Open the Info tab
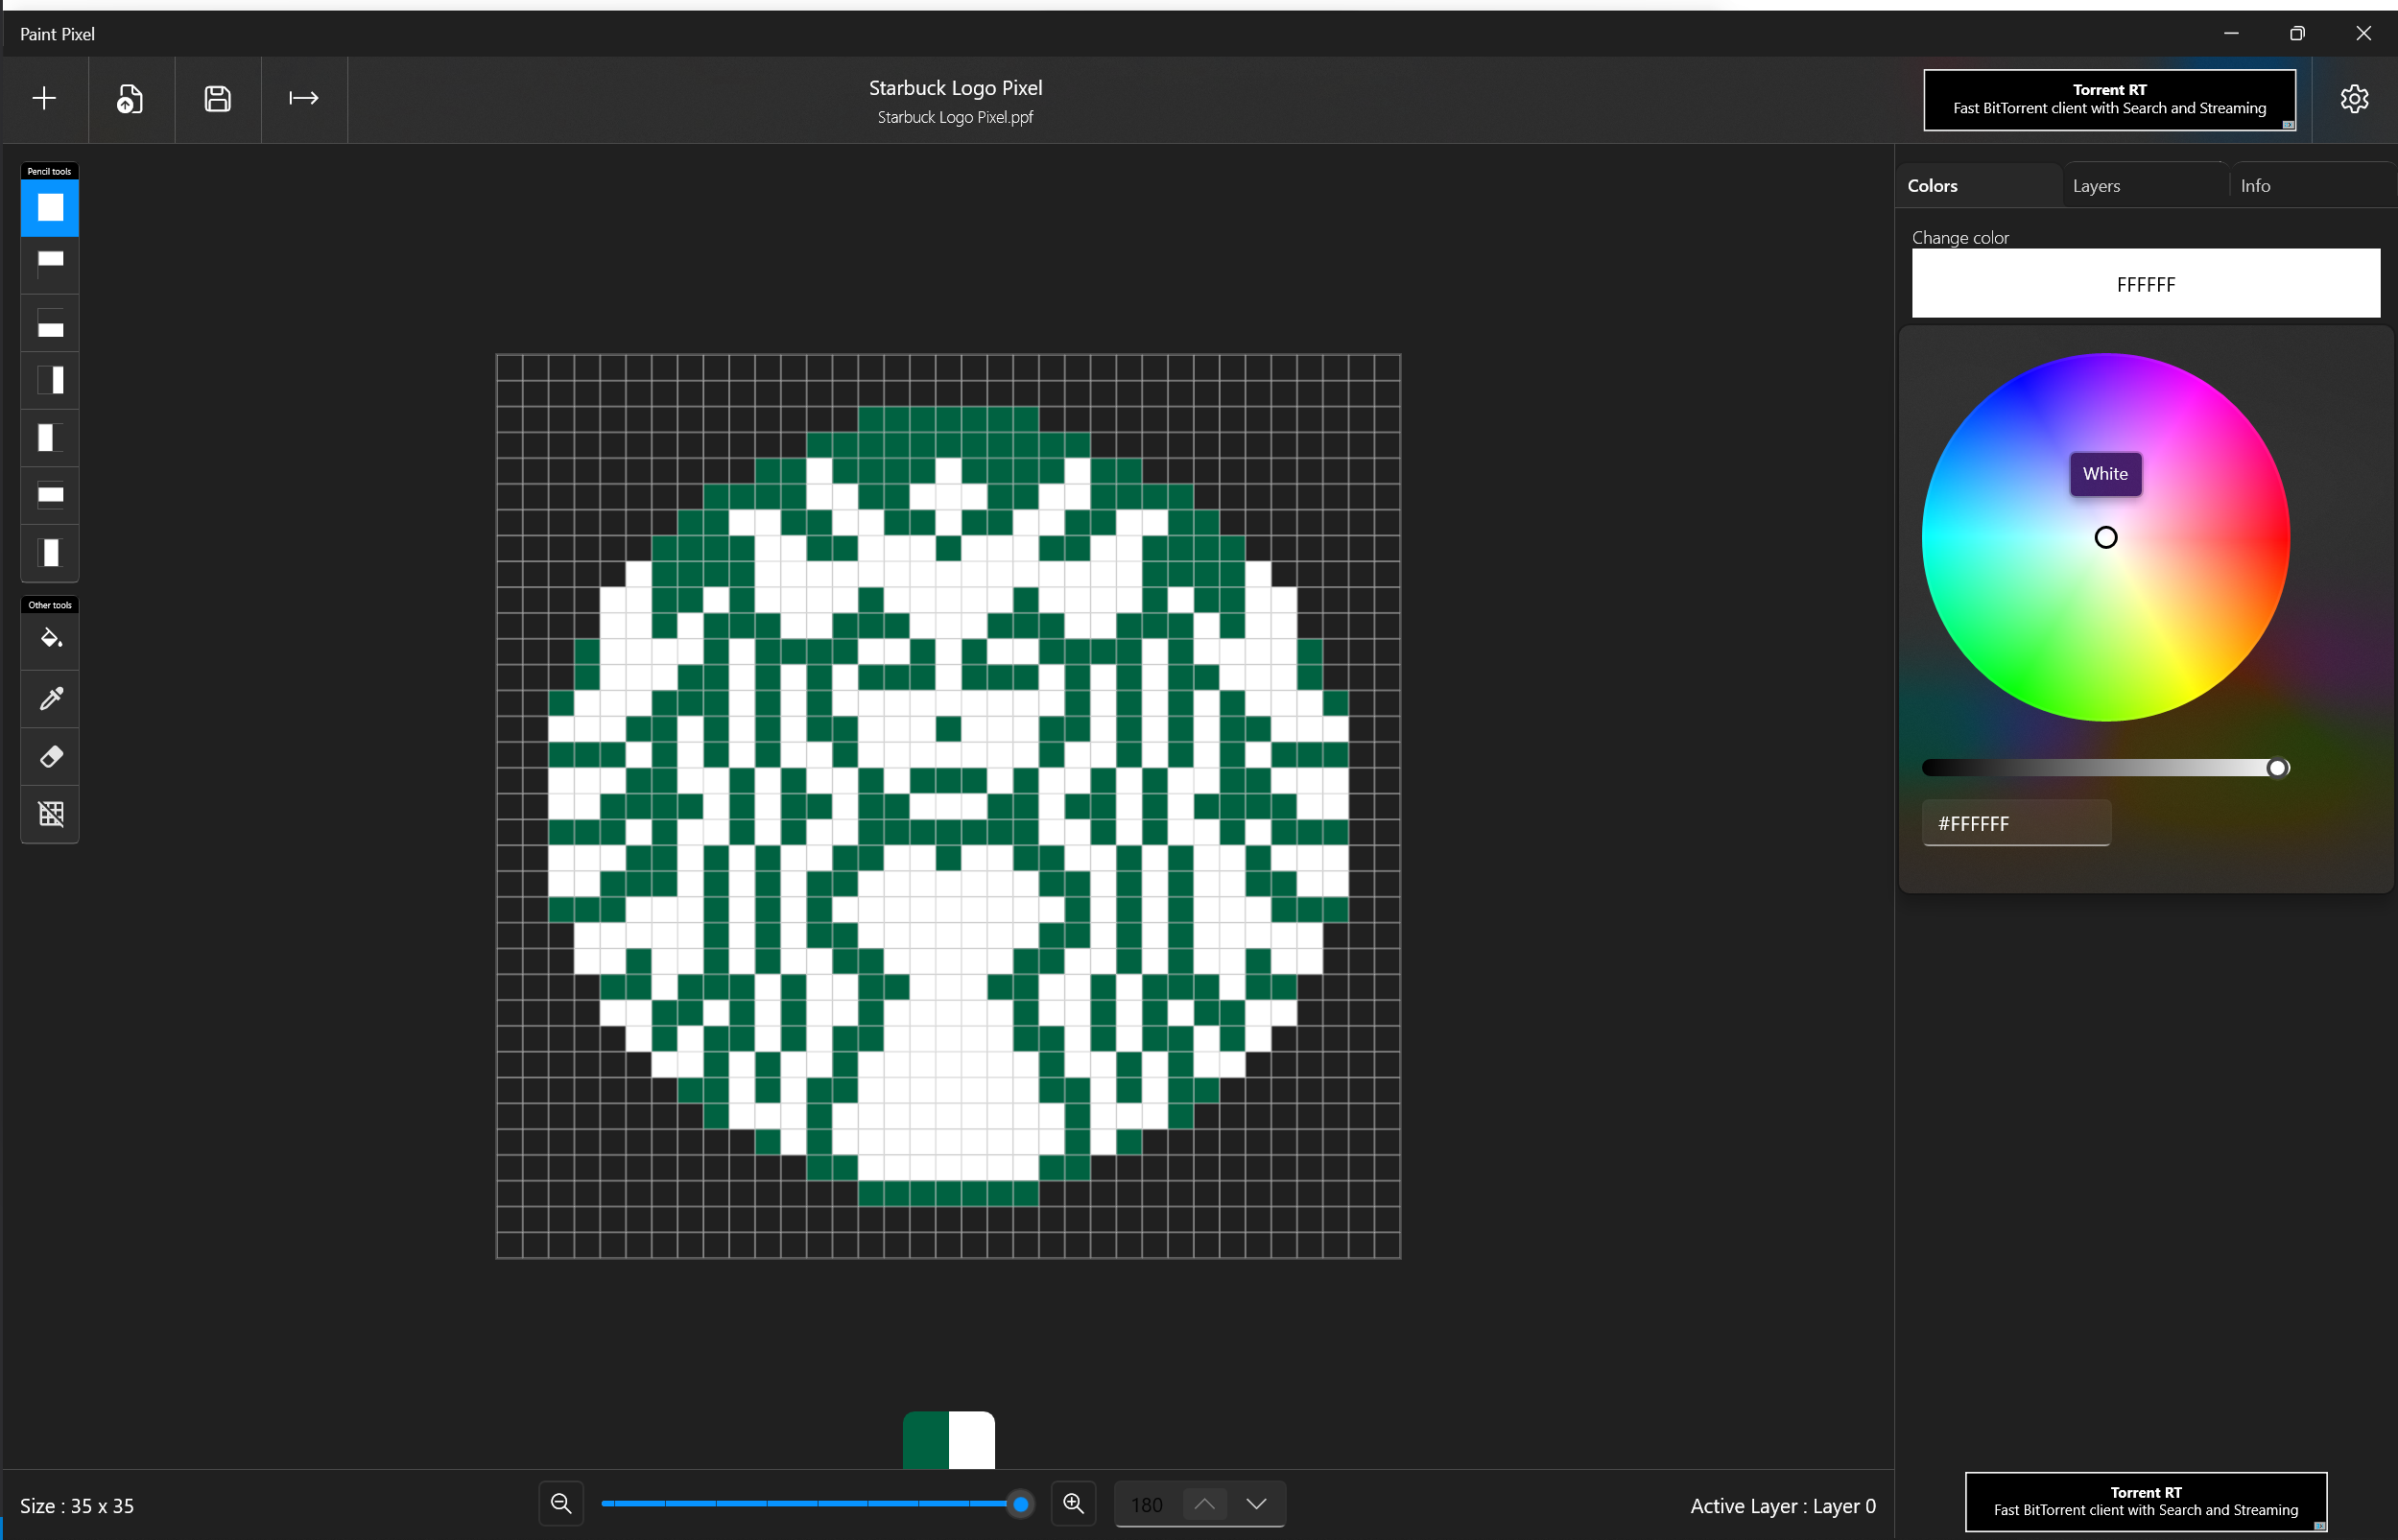The width and height of the screenshot is (2398, 1540). click(x=2255, y=186)
